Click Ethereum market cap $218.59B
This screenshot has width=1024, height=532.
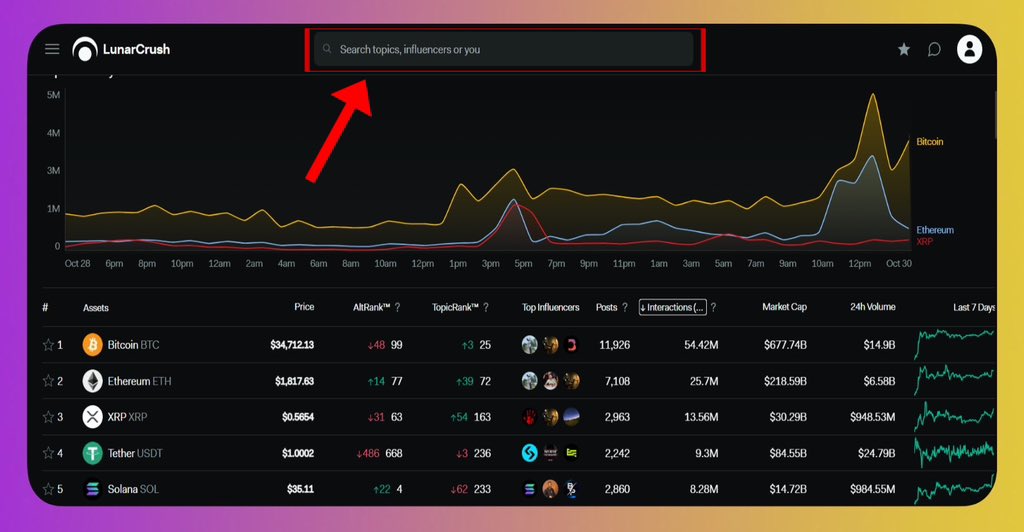[x=785, y=381]
